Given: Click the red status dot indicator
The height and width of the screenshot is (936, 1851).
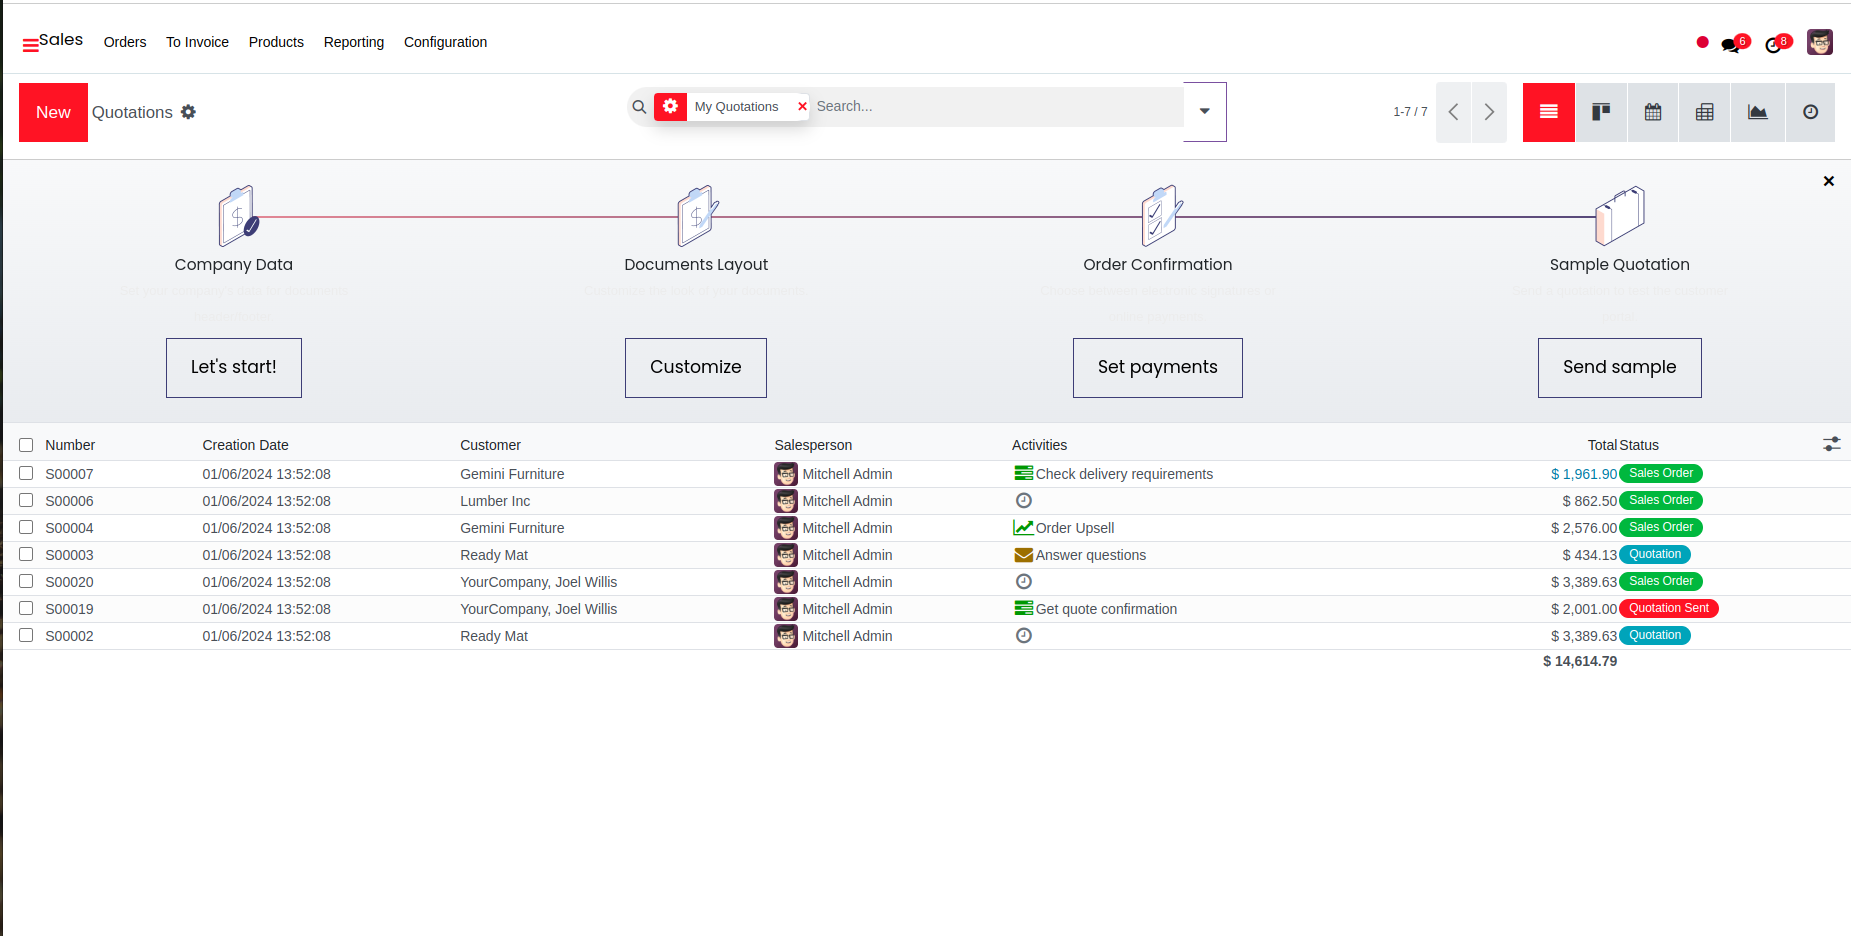Looking at the screenshot, I should tap(1702, 42).
